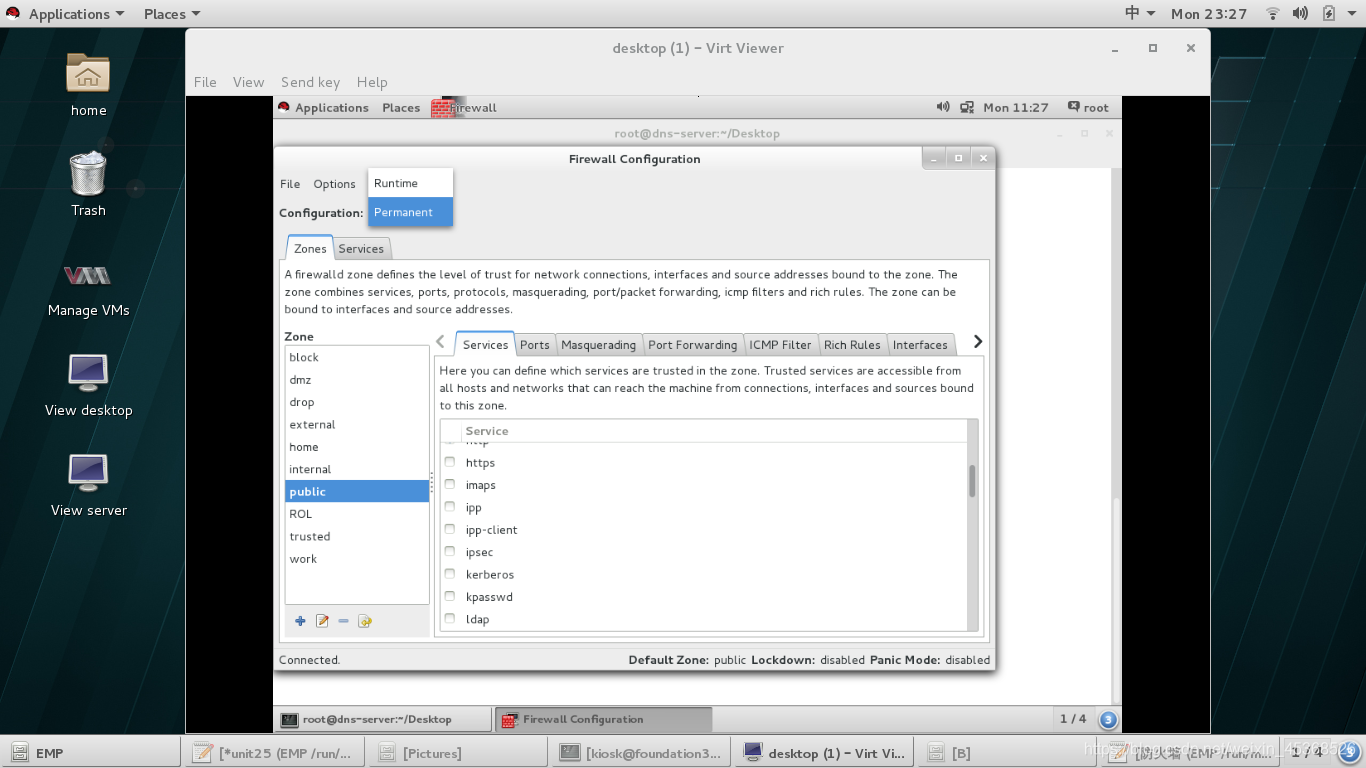Open the input method dropdown in top bar

tap(1140, 14)
